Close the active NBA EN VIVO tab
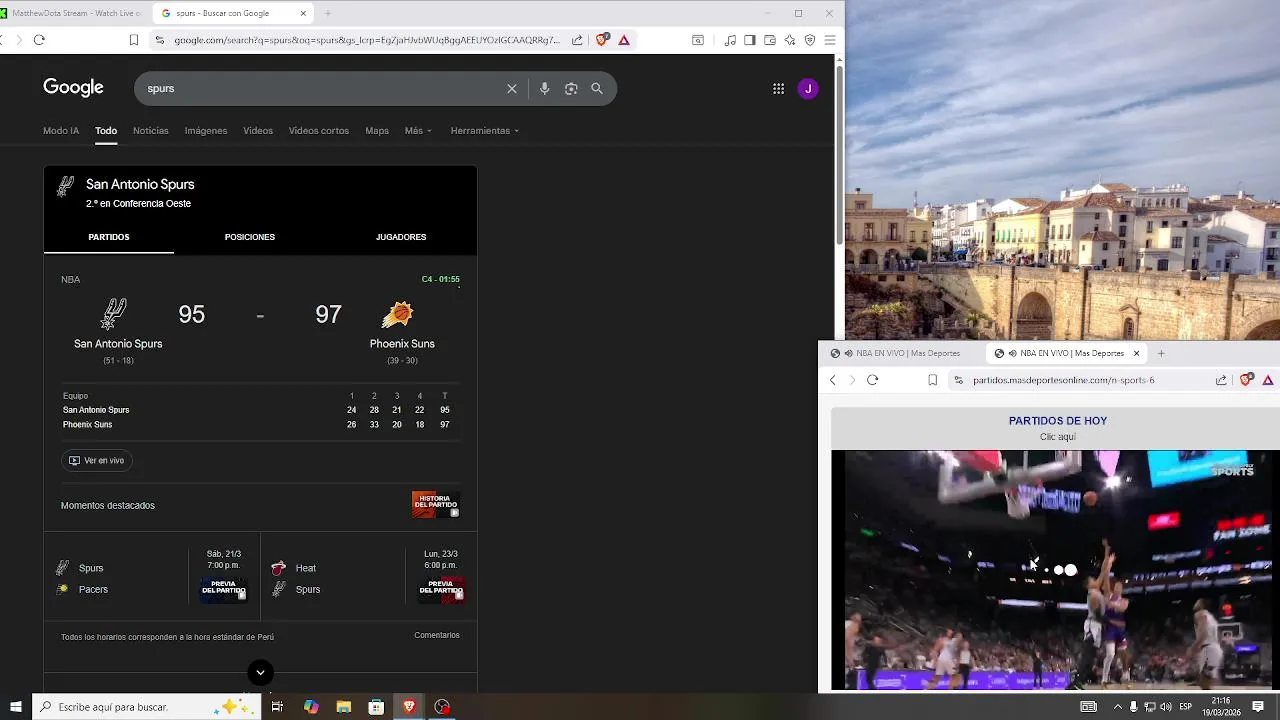Image resolution: width=1280 pixels, height=720 pixels. click(1136, 353)
